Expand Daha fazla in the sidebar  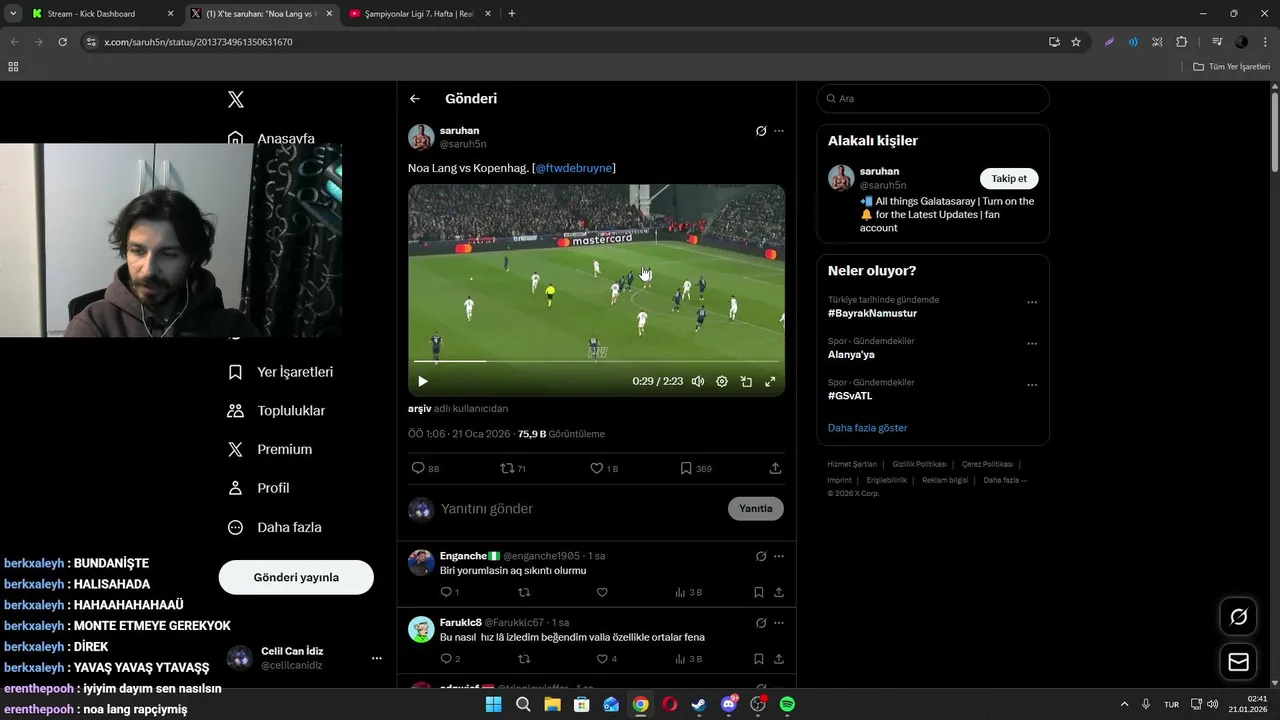coord(275,527)
